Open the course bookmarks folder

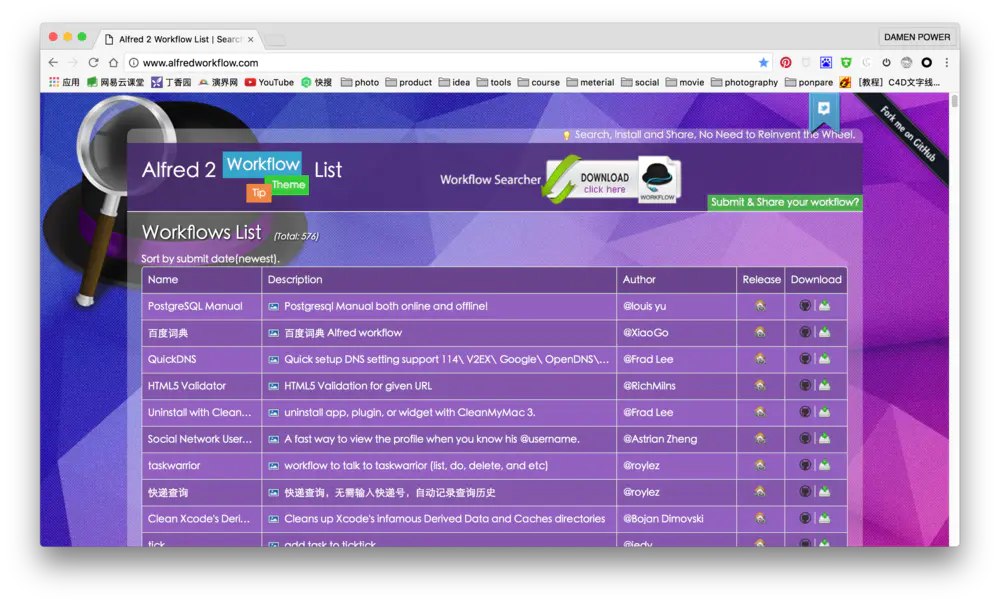539,82
